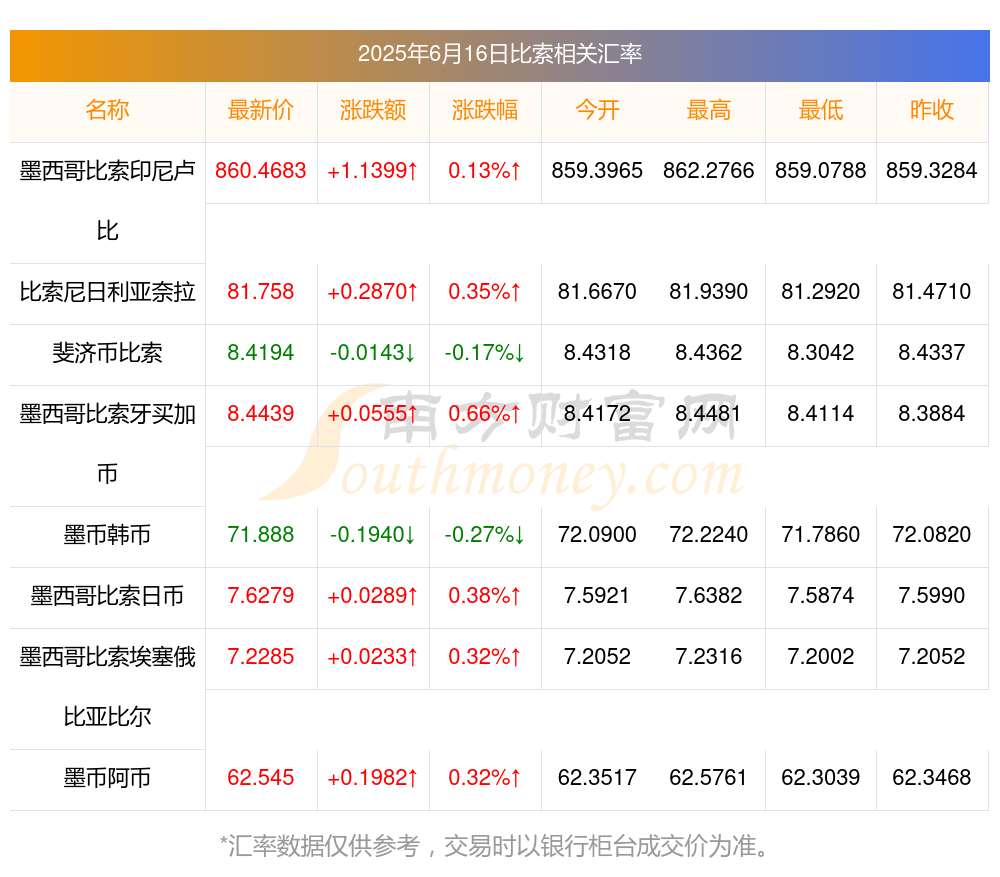Image resolution: width=1000 pixels, height=877 pixels.
Task: Click the change value -0.0143↓
Action: pos(372,353)
